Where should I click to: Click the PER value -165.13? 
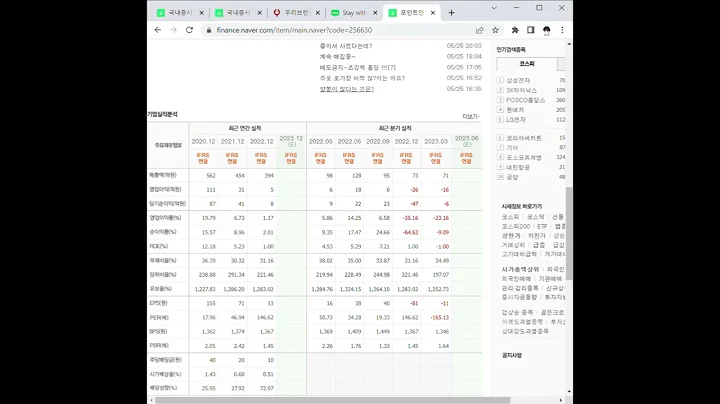pos(439,318)
